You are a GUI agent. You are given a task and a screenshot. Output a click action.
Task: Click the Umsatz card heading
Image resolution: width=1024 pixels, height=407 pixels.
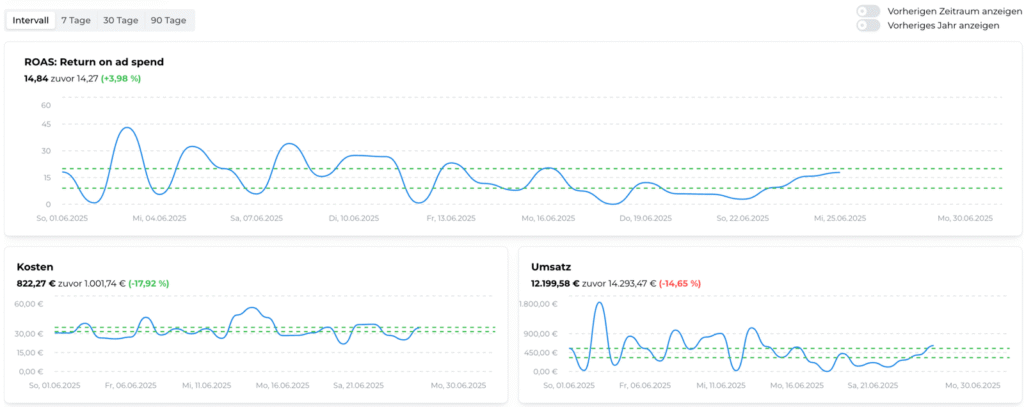[551, 267]
